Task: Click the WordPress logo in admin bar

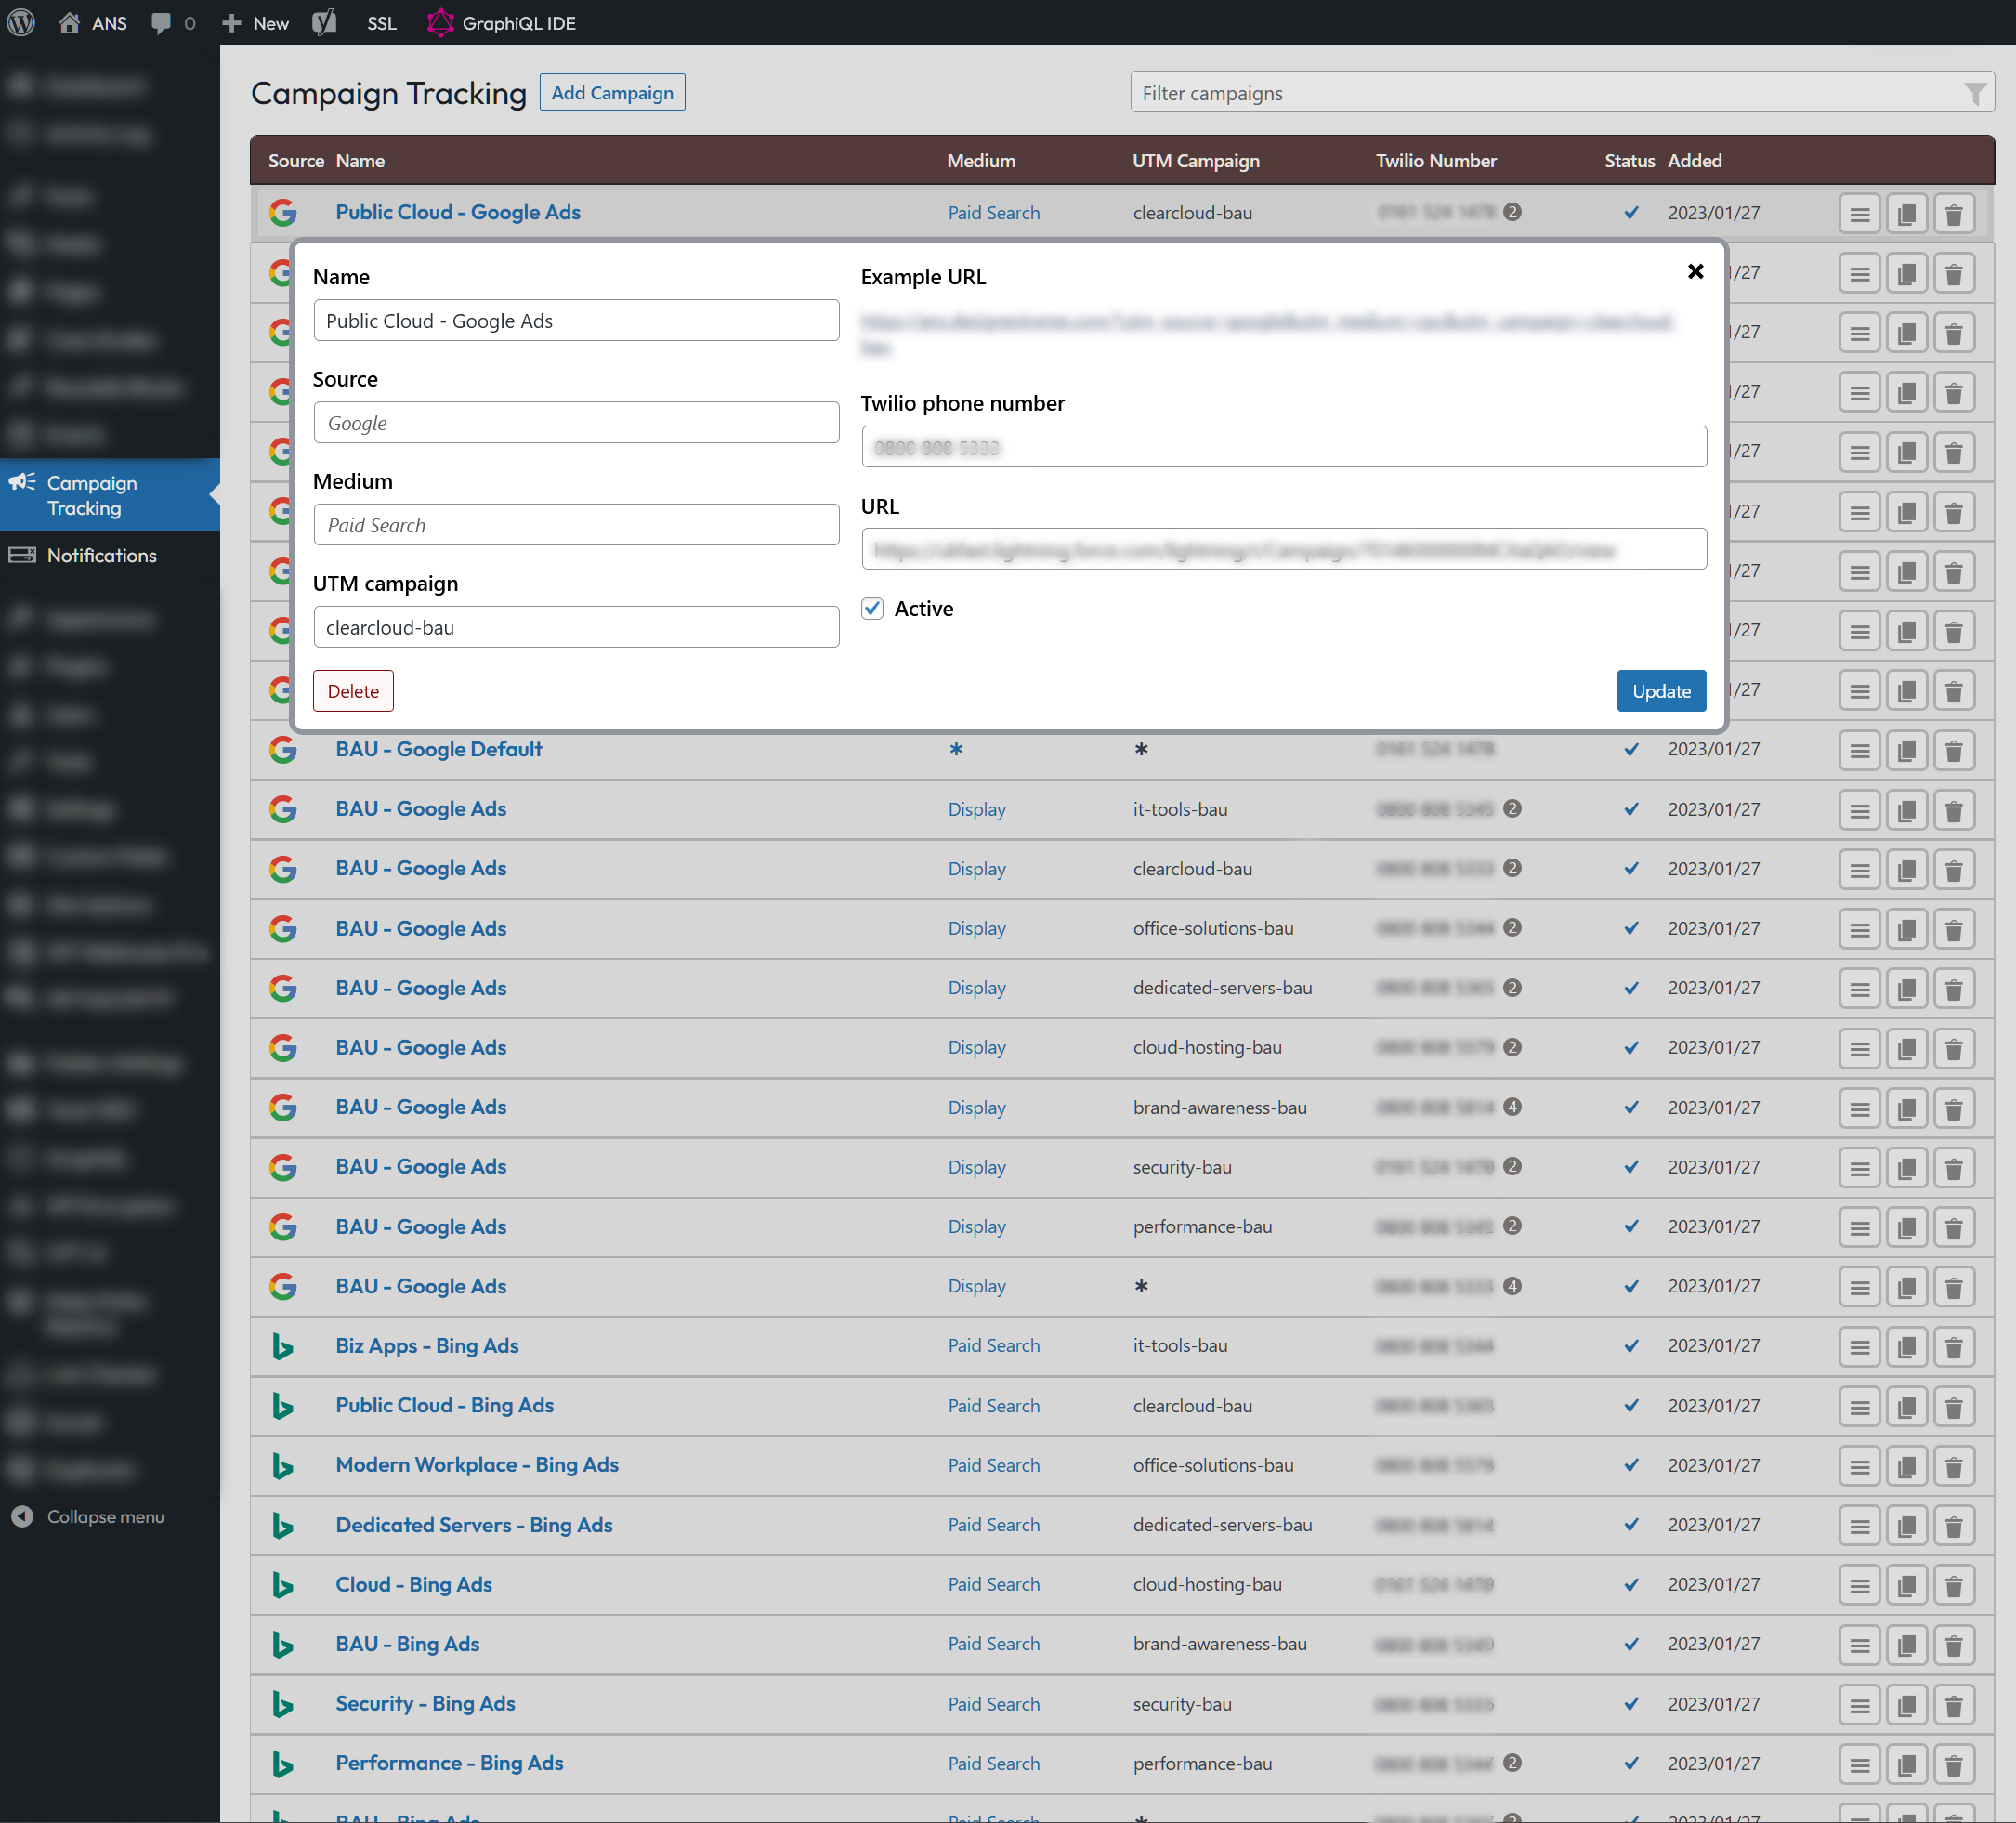Action: click(21, 22)
